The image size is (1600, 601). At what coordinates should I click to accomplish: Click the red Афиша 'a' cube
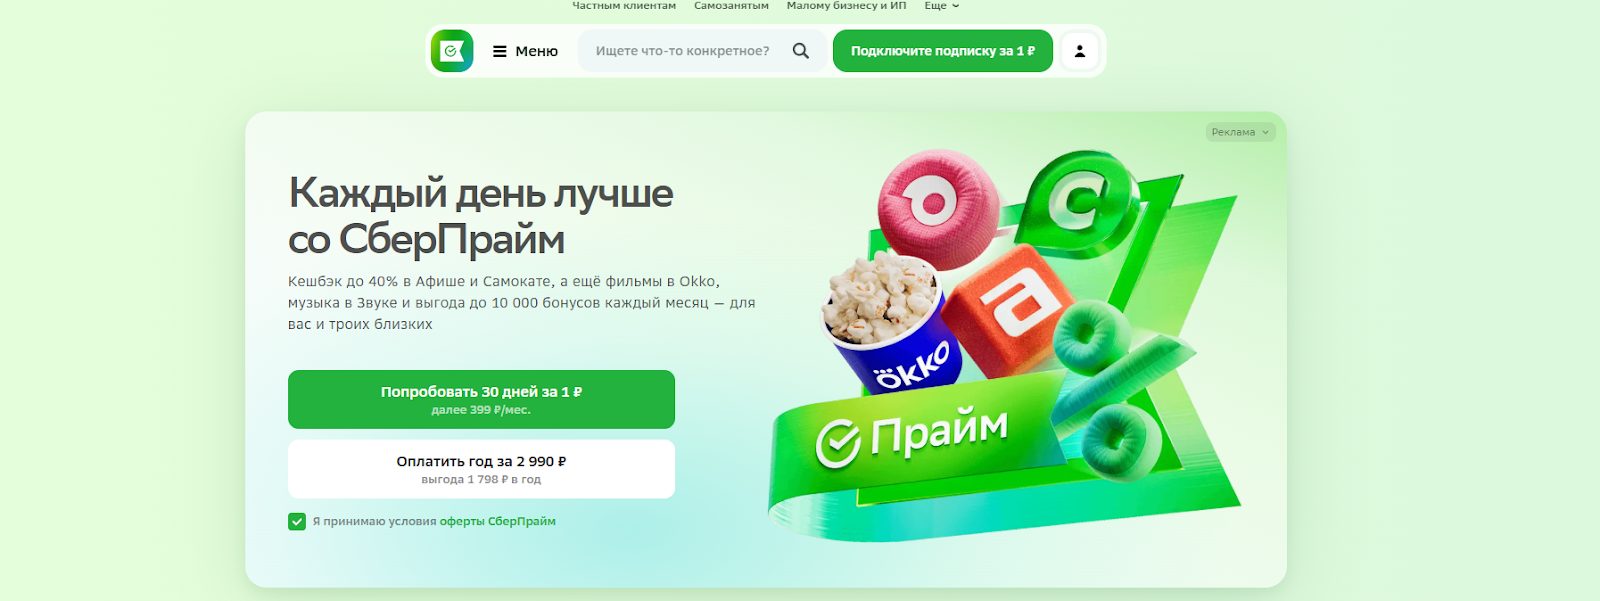[x=1006, y=310]
